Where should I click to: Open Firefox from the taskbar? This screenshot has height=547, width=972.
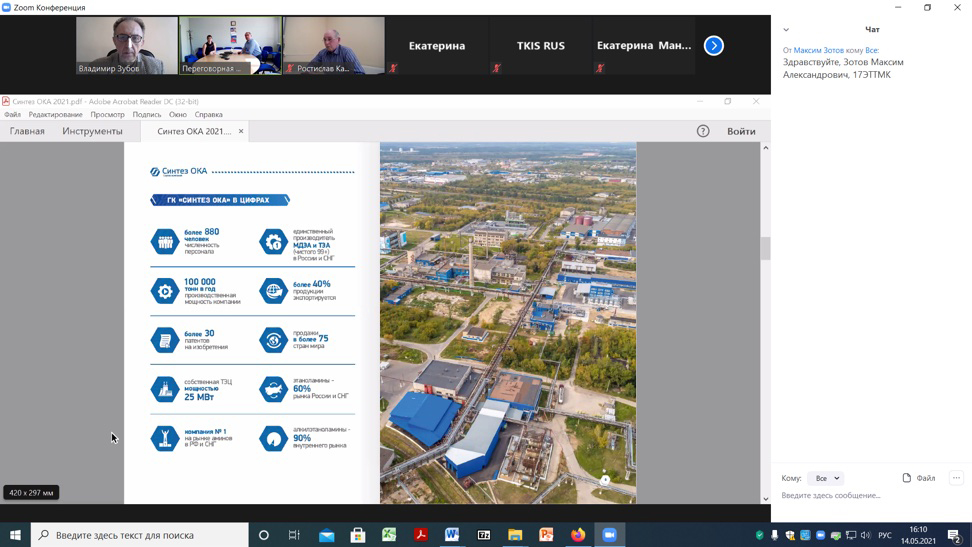578,535
